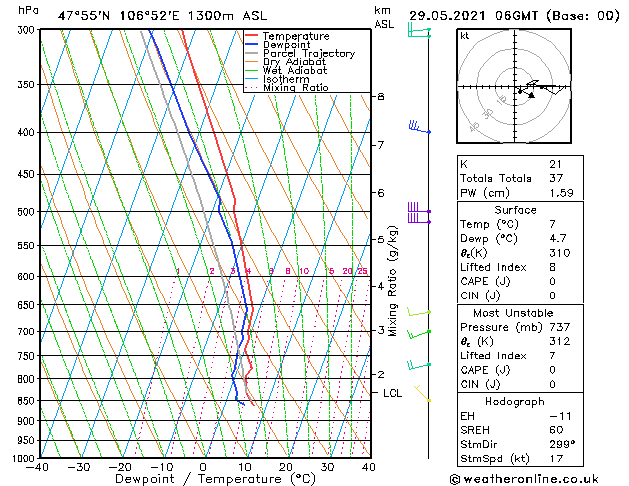Click the "800" pressure axis label
629x486 pixels.
(28, 379)
